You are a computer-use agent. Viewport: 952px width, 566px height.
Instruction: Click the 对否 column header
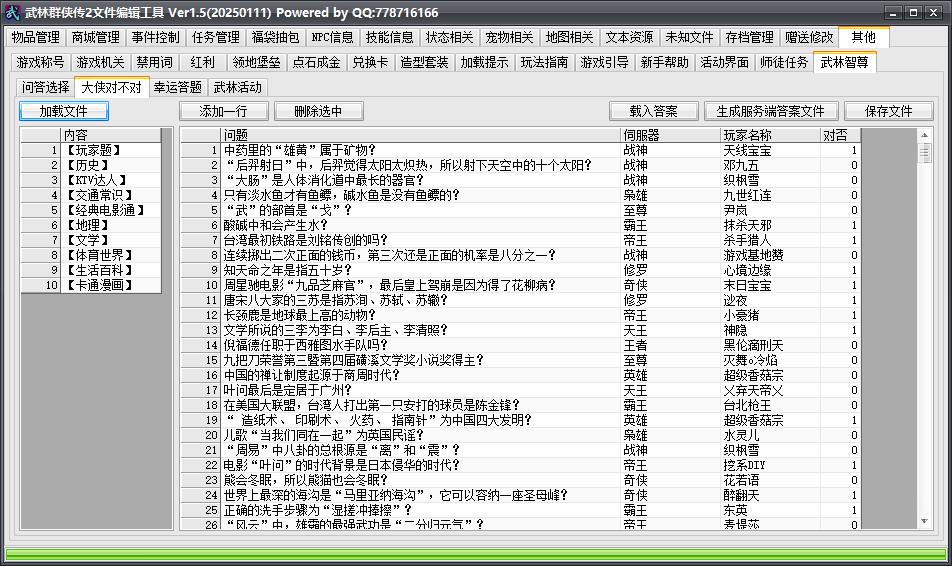tap(841, 135)
